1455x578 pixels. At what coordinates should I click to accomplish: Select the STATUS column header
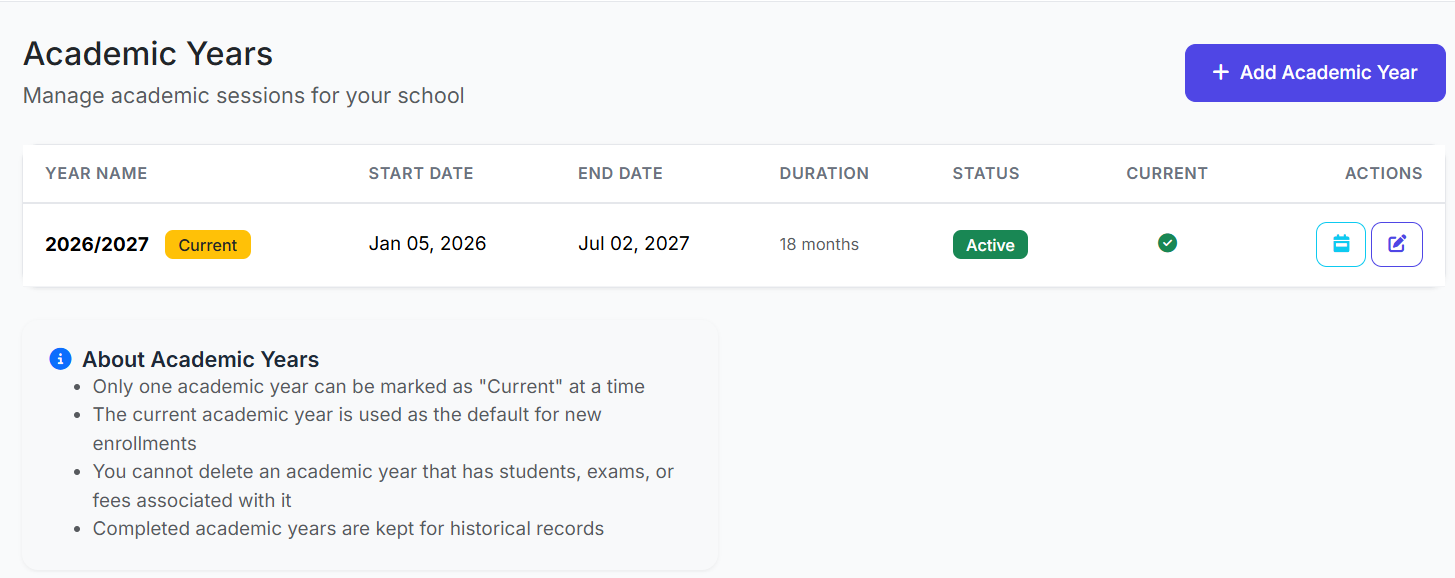coord(985,173)
